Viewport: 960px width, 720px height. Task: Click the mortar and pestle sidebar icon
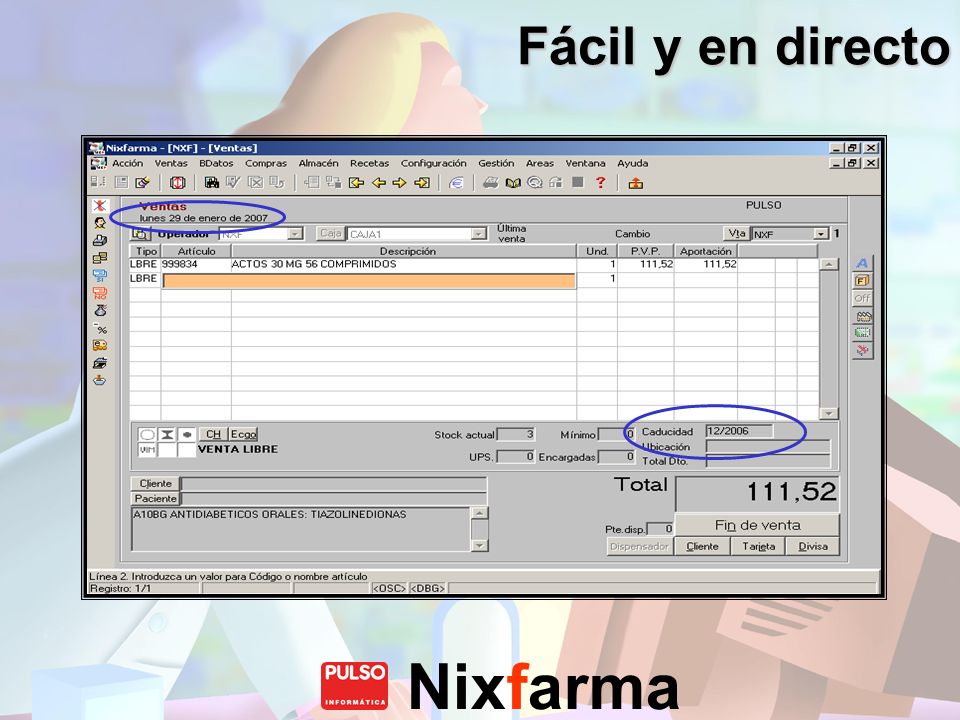tap(100, 380)
